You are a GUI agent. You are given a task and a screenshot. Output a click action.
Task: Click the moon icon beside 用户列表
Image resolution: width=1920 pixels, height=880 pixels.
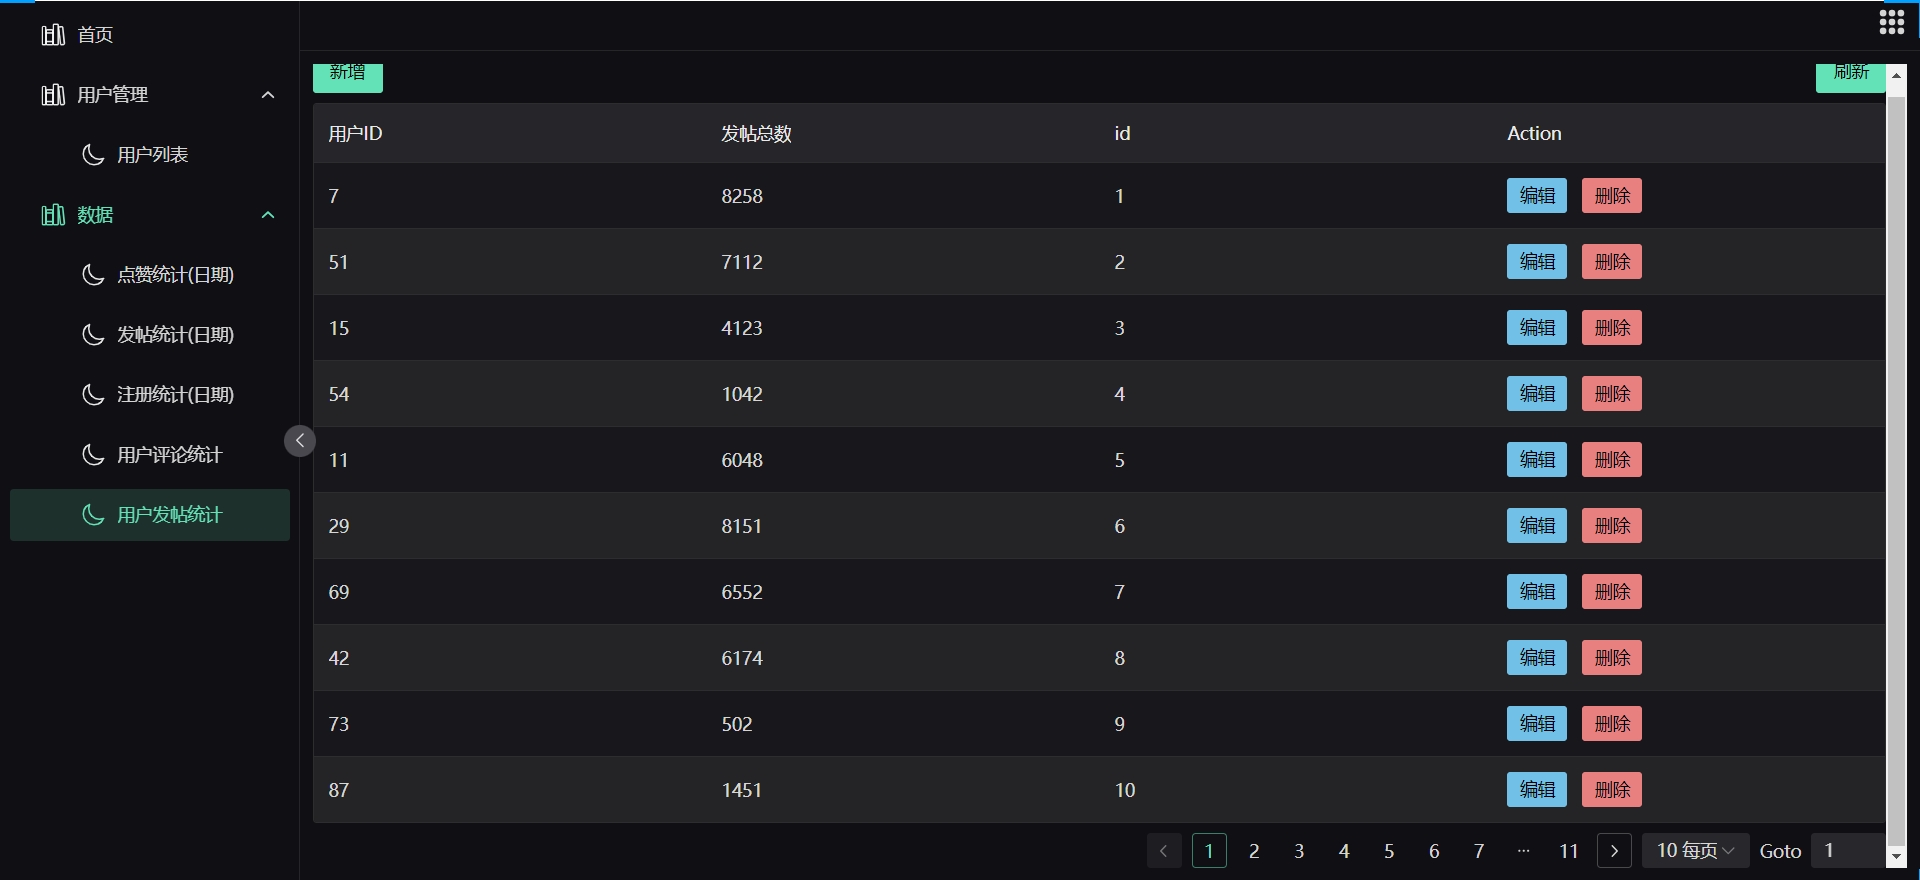[x=93, y=155]
